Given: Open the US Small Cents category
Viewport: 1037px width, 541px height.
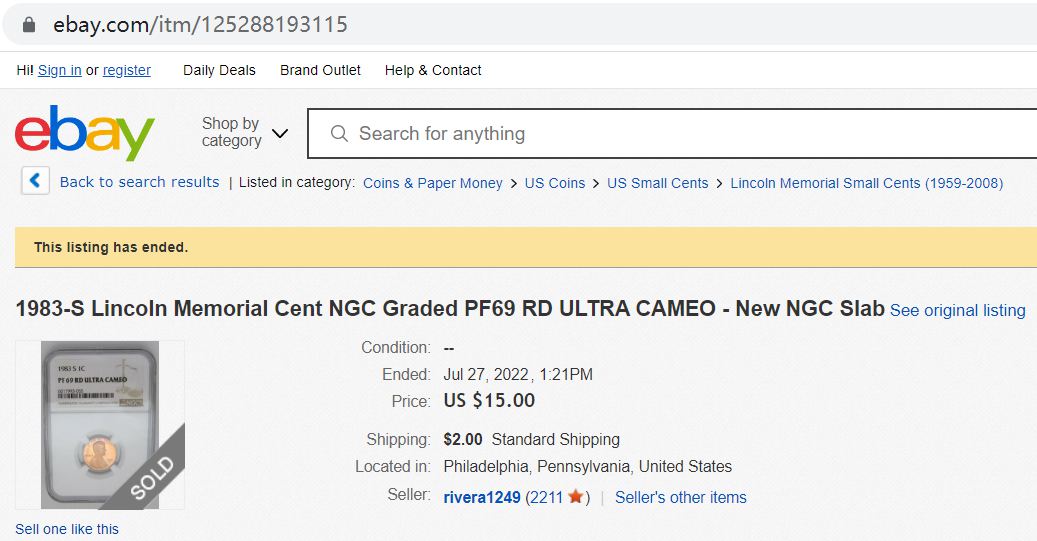Looking at the screenshot, I should click(x=657, y=183).
